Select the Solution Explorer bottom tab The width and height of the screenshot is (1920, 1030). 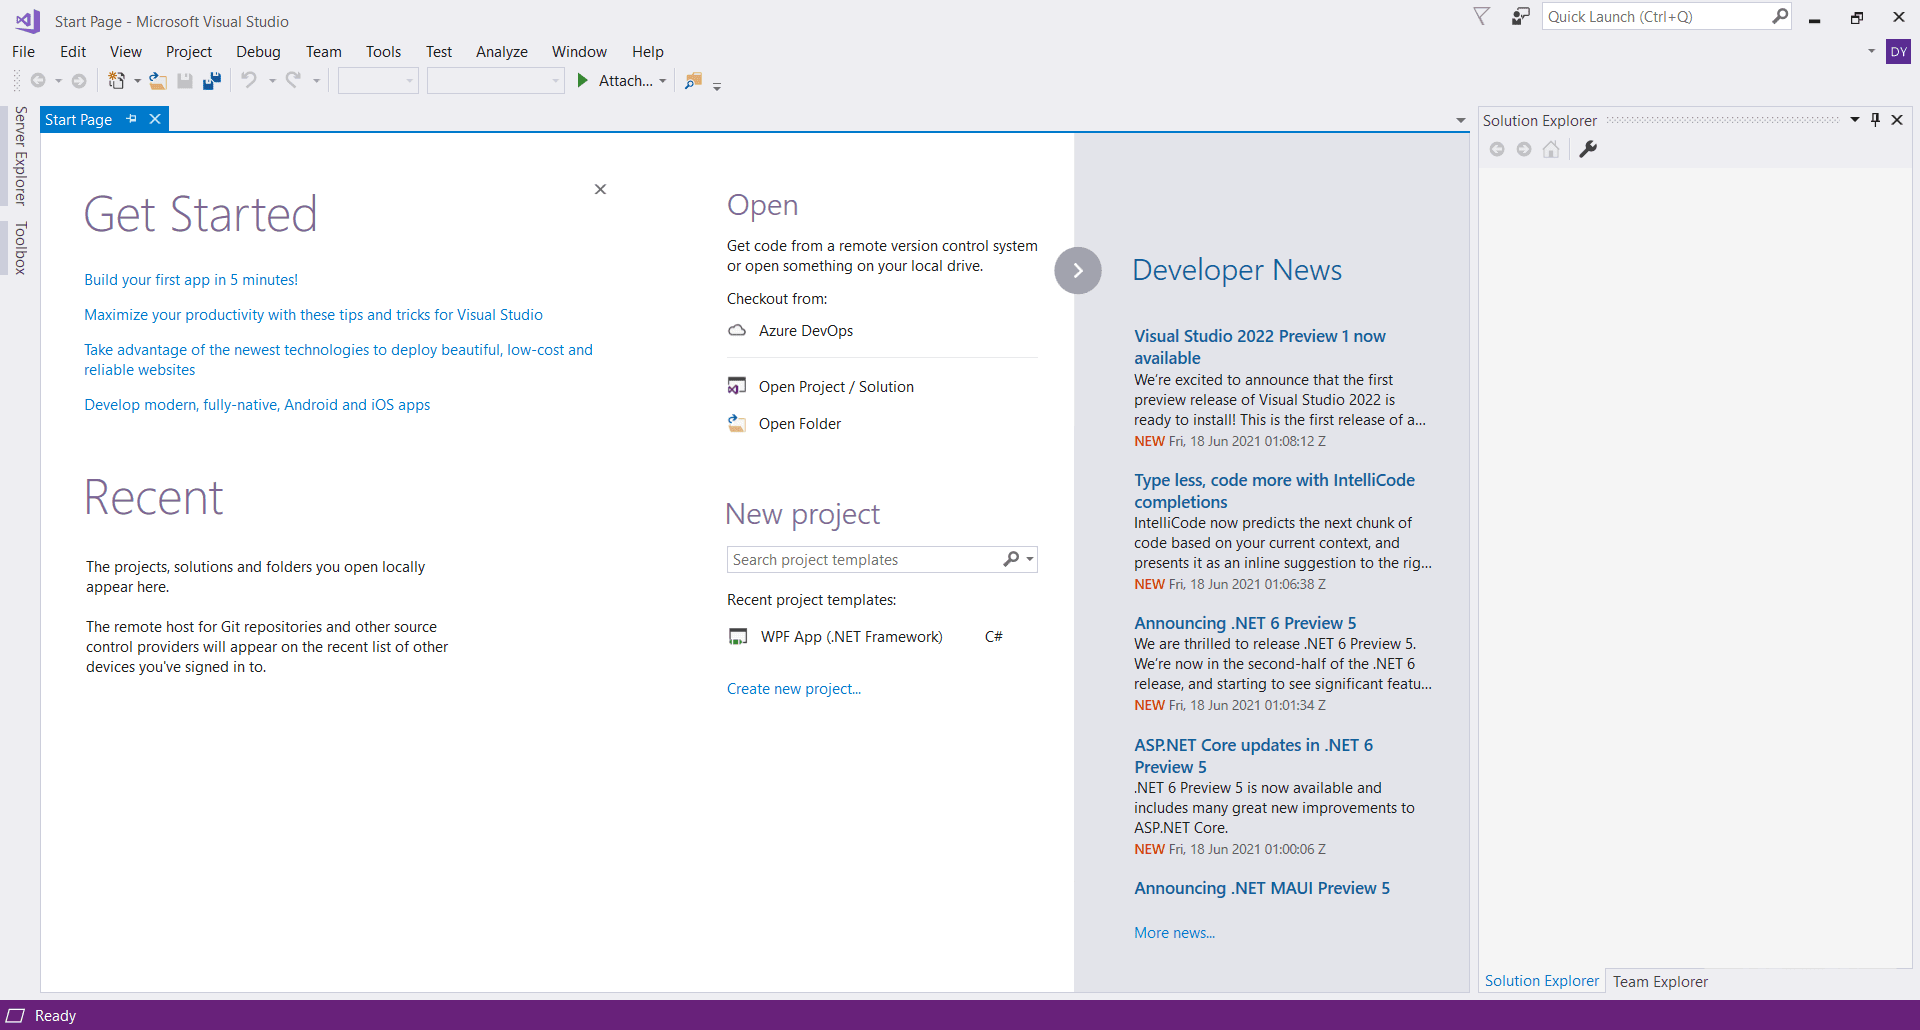point(1542,981)
